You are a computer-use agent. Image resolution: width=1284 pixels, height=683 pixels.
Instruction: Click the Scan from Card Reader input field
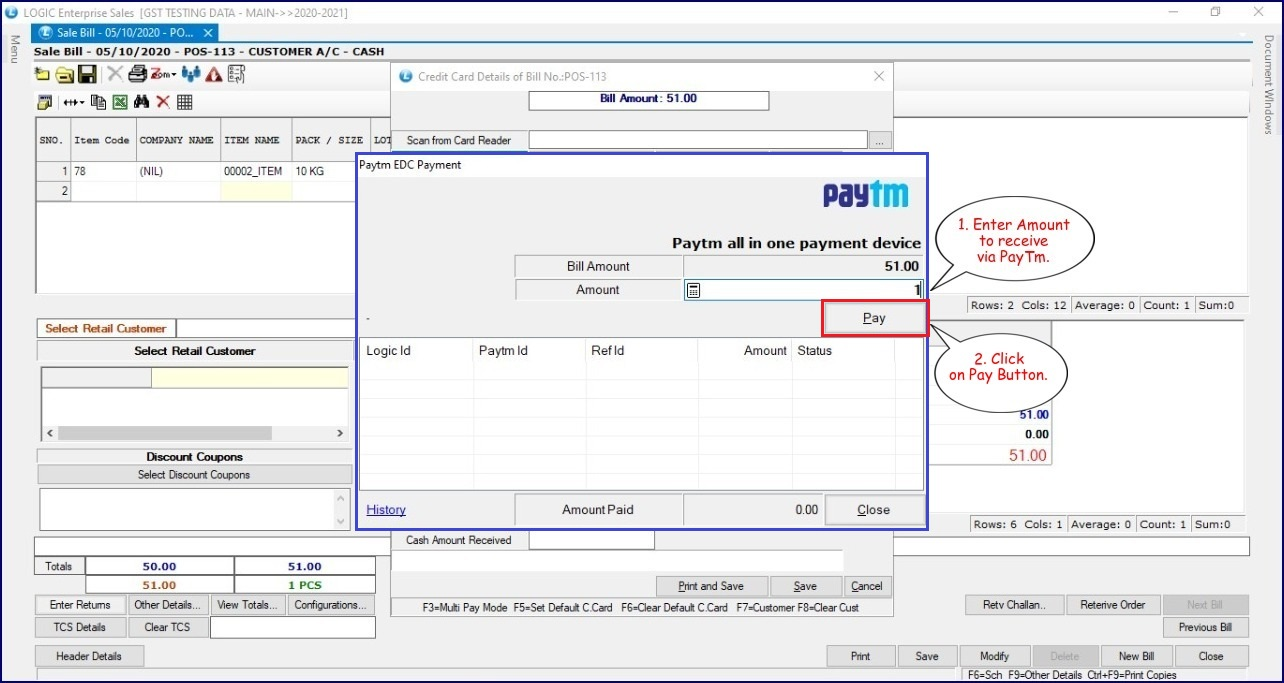point(698,141)
